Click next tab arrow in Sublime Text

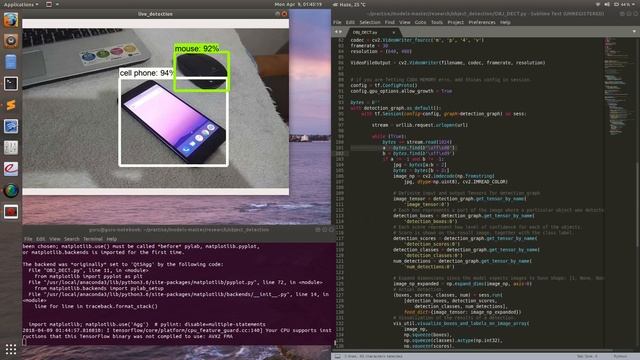[340, 32]
